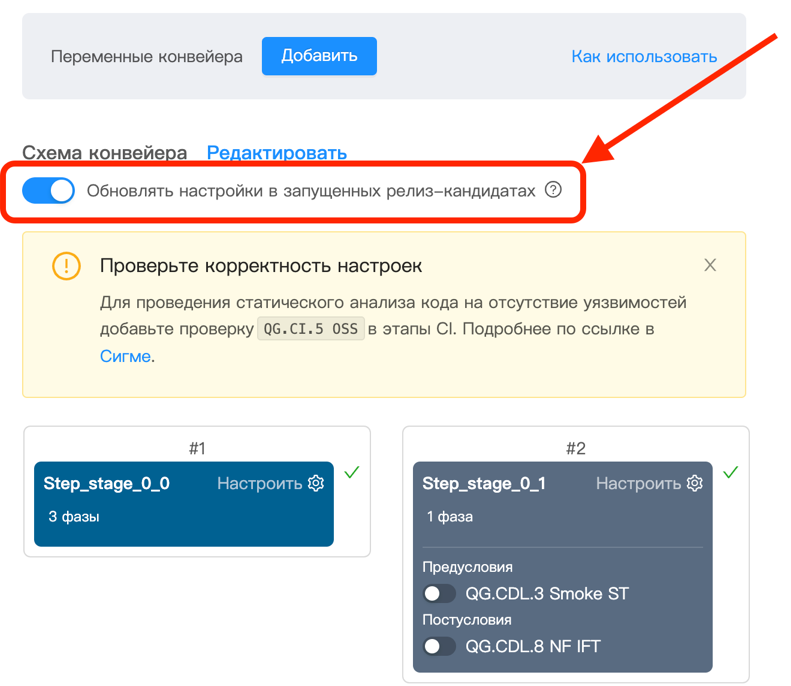The image size is (791, 686).
Task: Click the QG.CI.5 OSS code tag
Action: [311, 329]
